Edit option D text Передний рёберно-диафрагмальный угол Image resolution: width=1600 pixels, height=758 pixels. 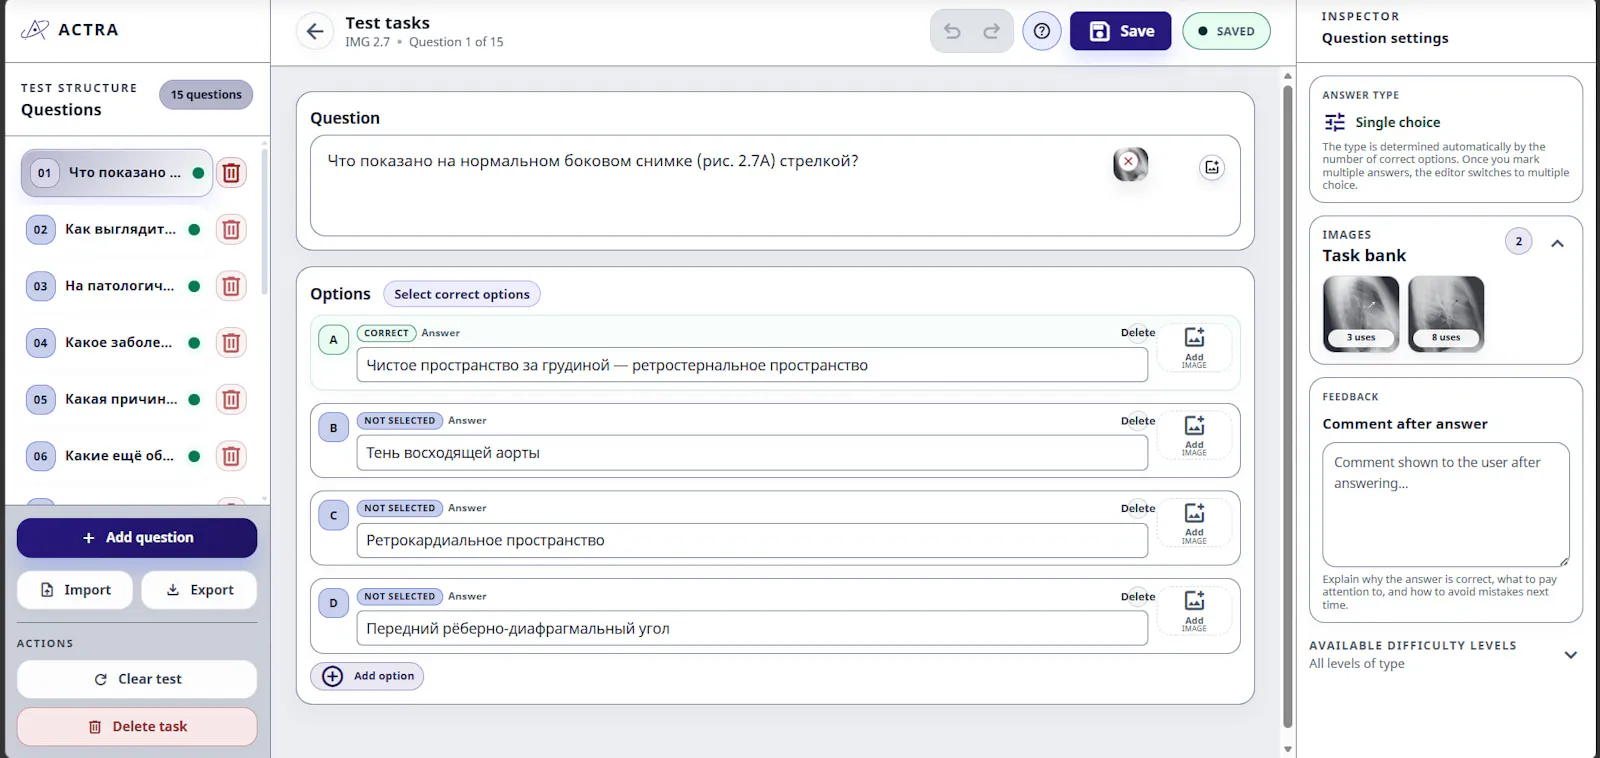tap(752, 628)
